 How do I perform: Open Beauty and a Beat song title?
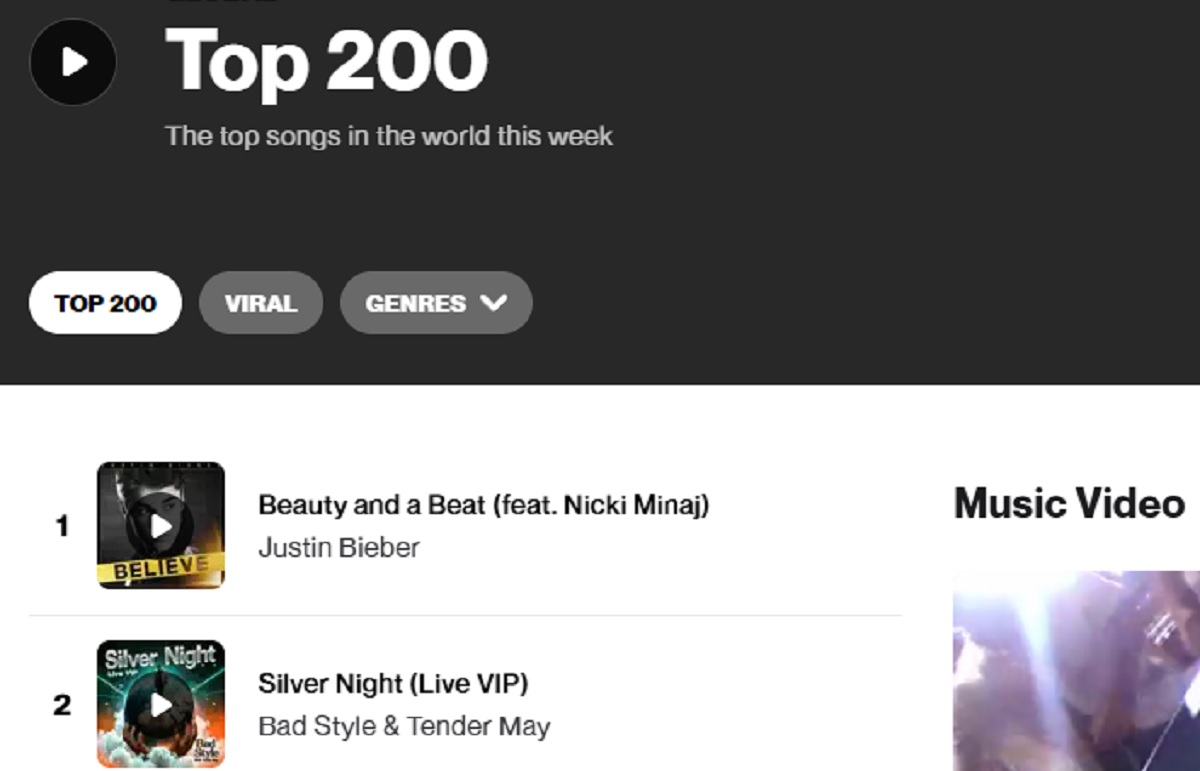483,505
